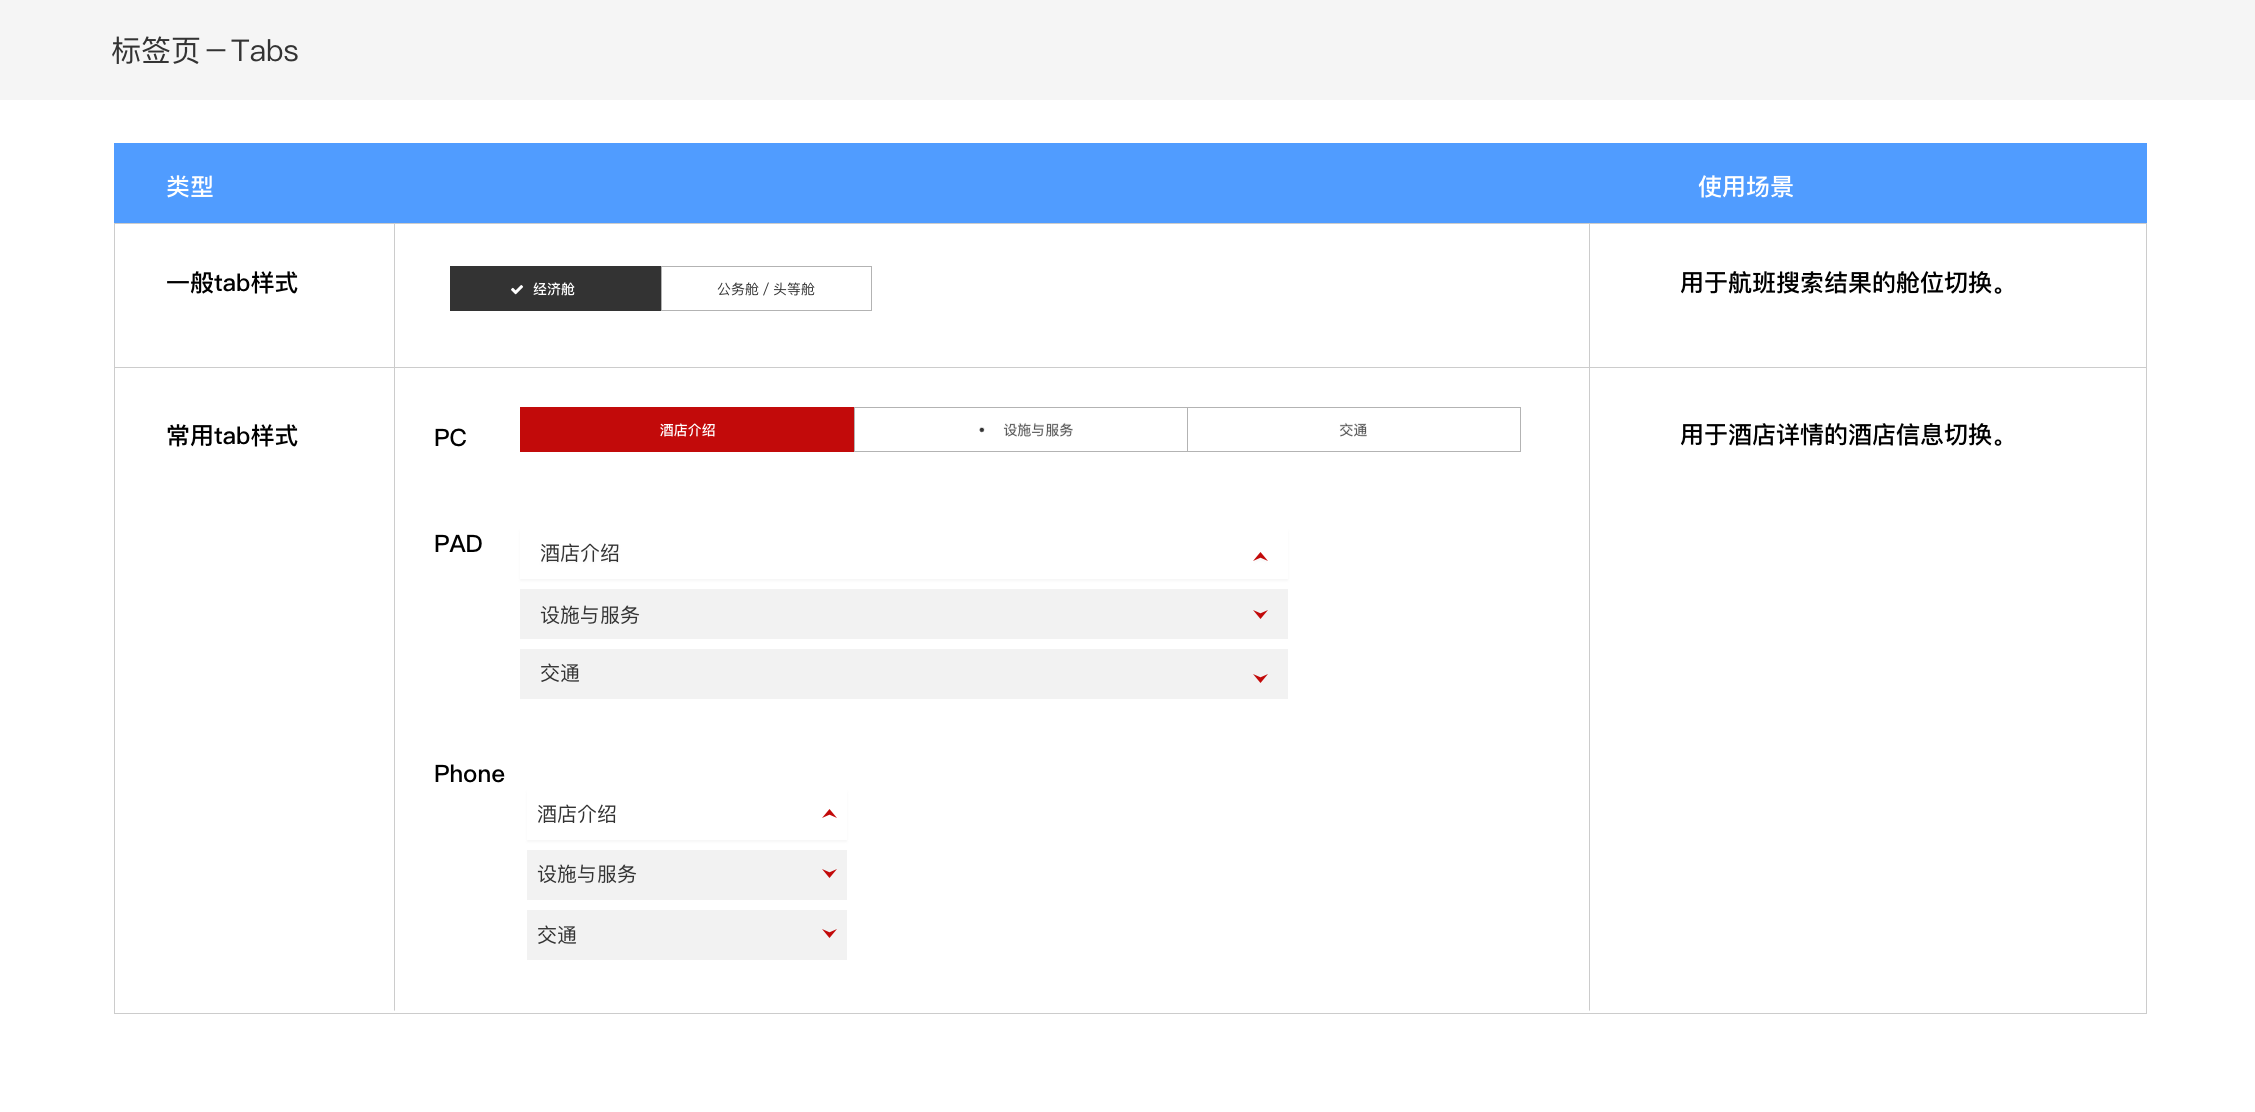The height and width of the screenshot is (1112, 2255).
Task: Click the 使用场景 column header
Action: pos(1745,186)
